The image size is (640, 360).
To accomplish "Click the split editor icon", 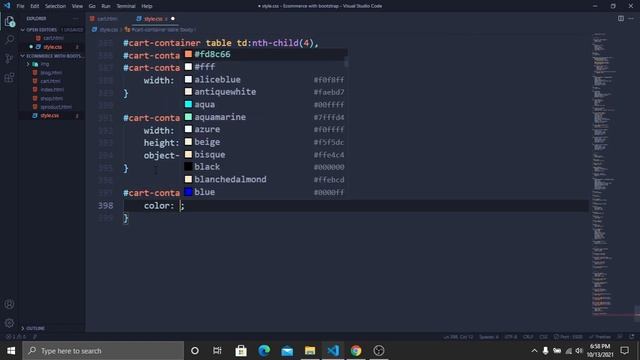I will [620, 18].
